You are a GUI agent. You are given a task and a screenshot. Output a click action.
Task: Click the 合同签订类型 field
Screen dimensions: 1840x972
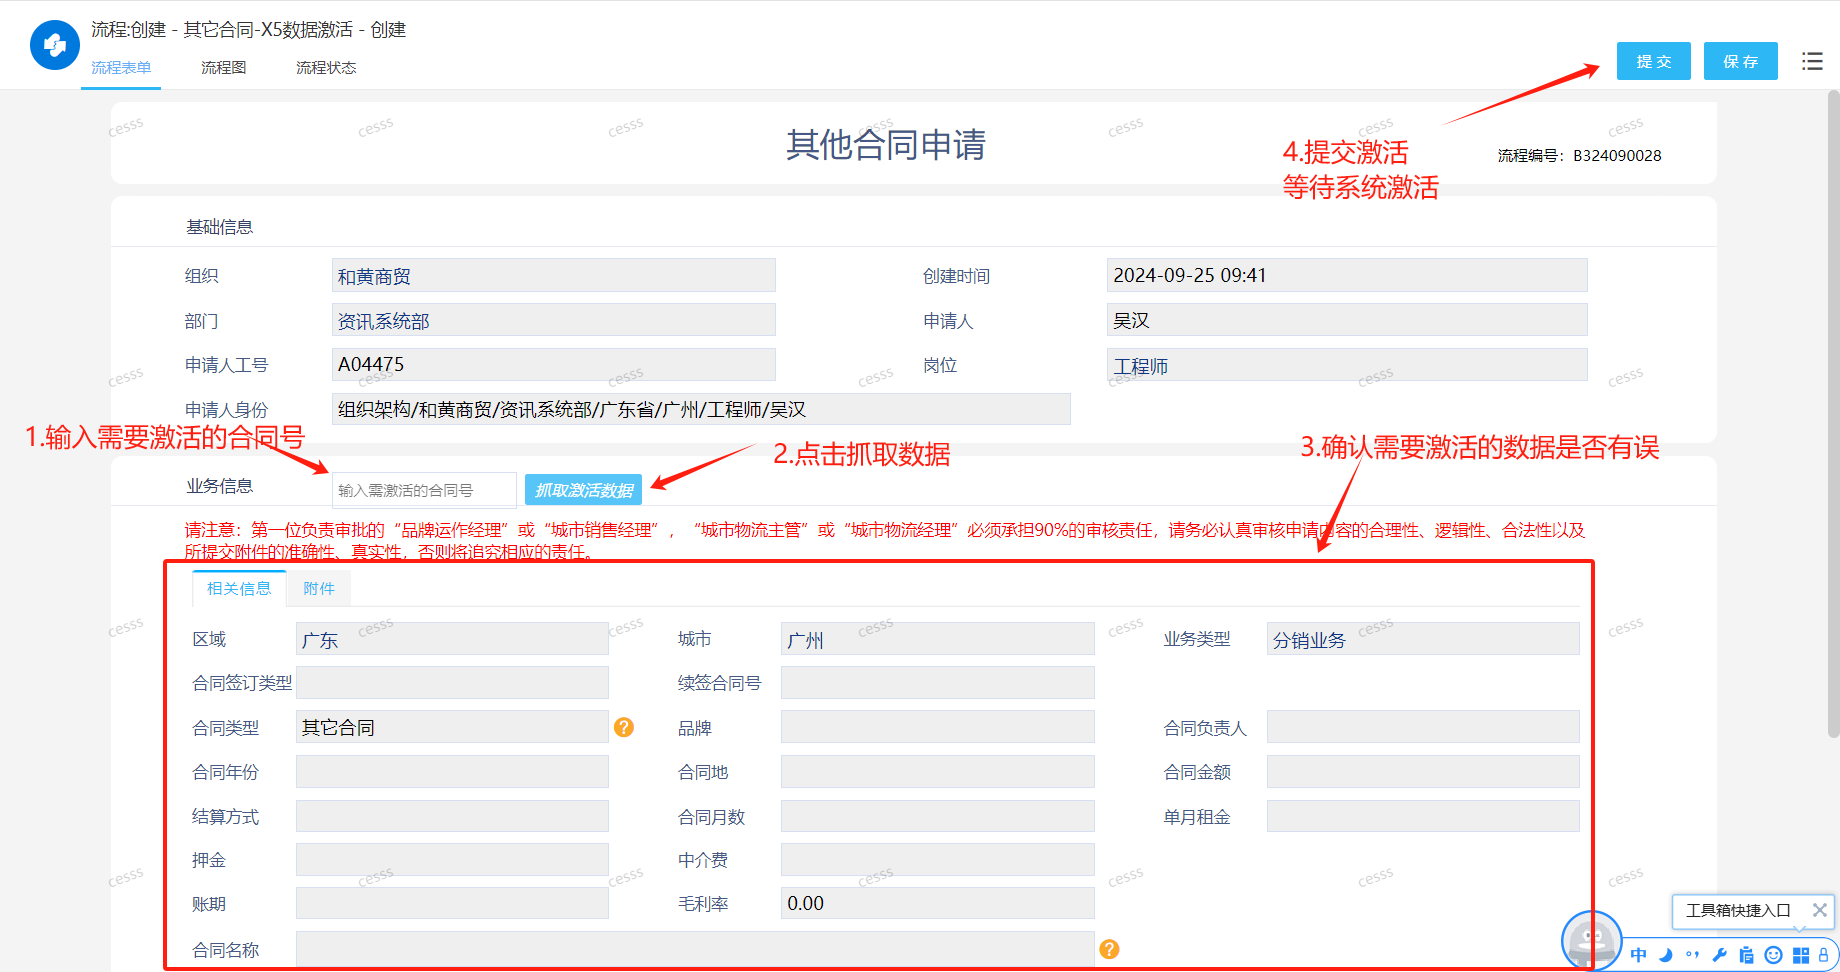pos(452,682)
